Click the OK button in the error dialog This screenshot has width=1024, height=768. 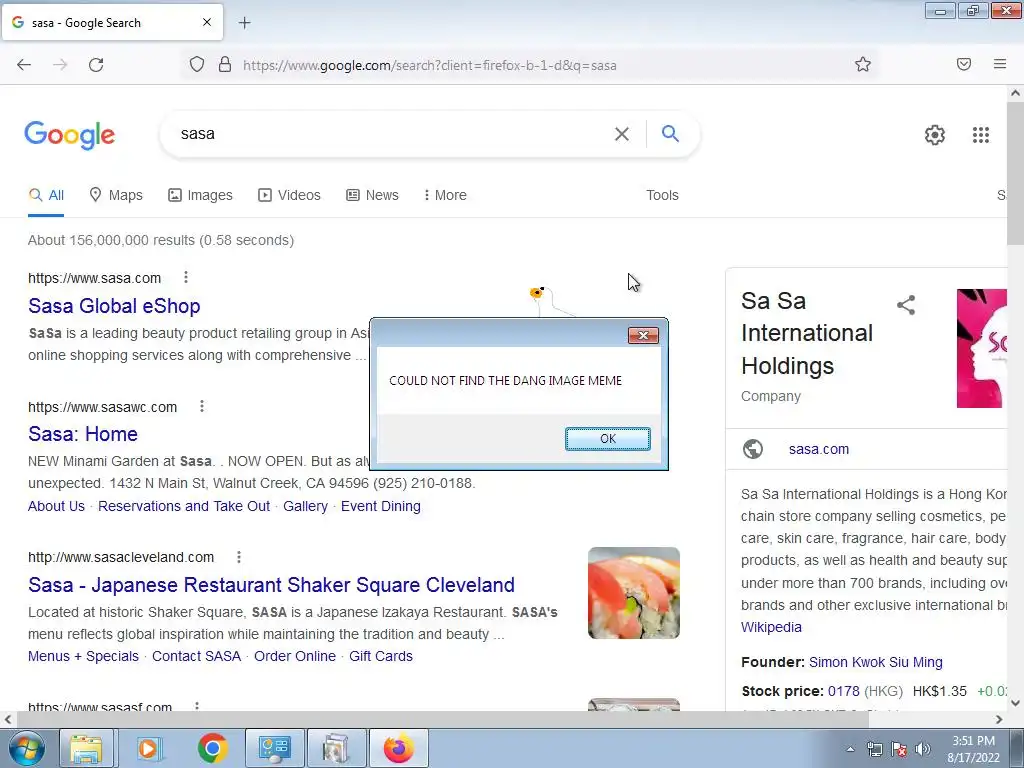(x=607, y=439)
